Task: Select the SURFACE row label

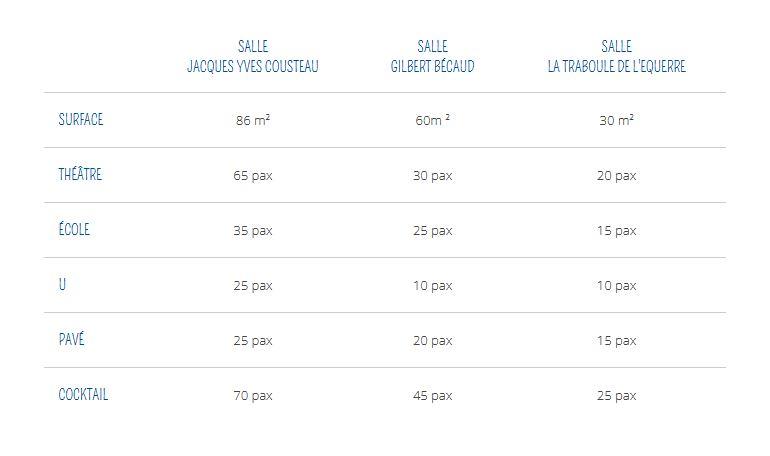Action: [81, 119]
